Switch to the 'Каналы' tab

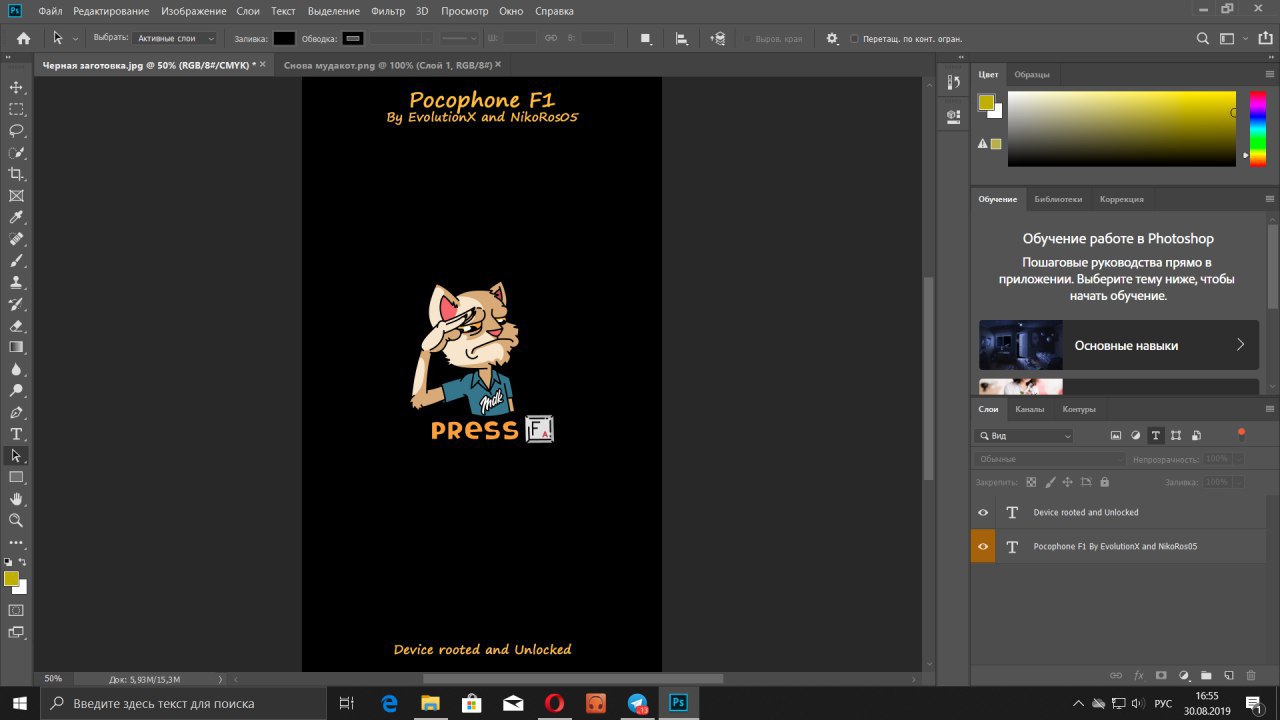[x=1029, y=409]
